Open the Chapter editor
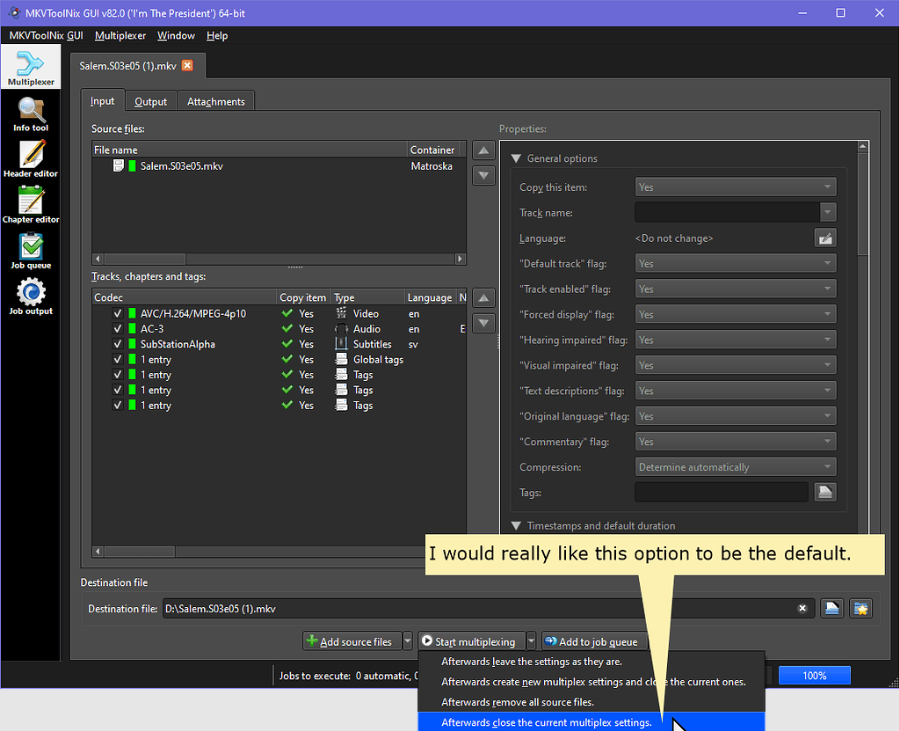 [31, 206]
